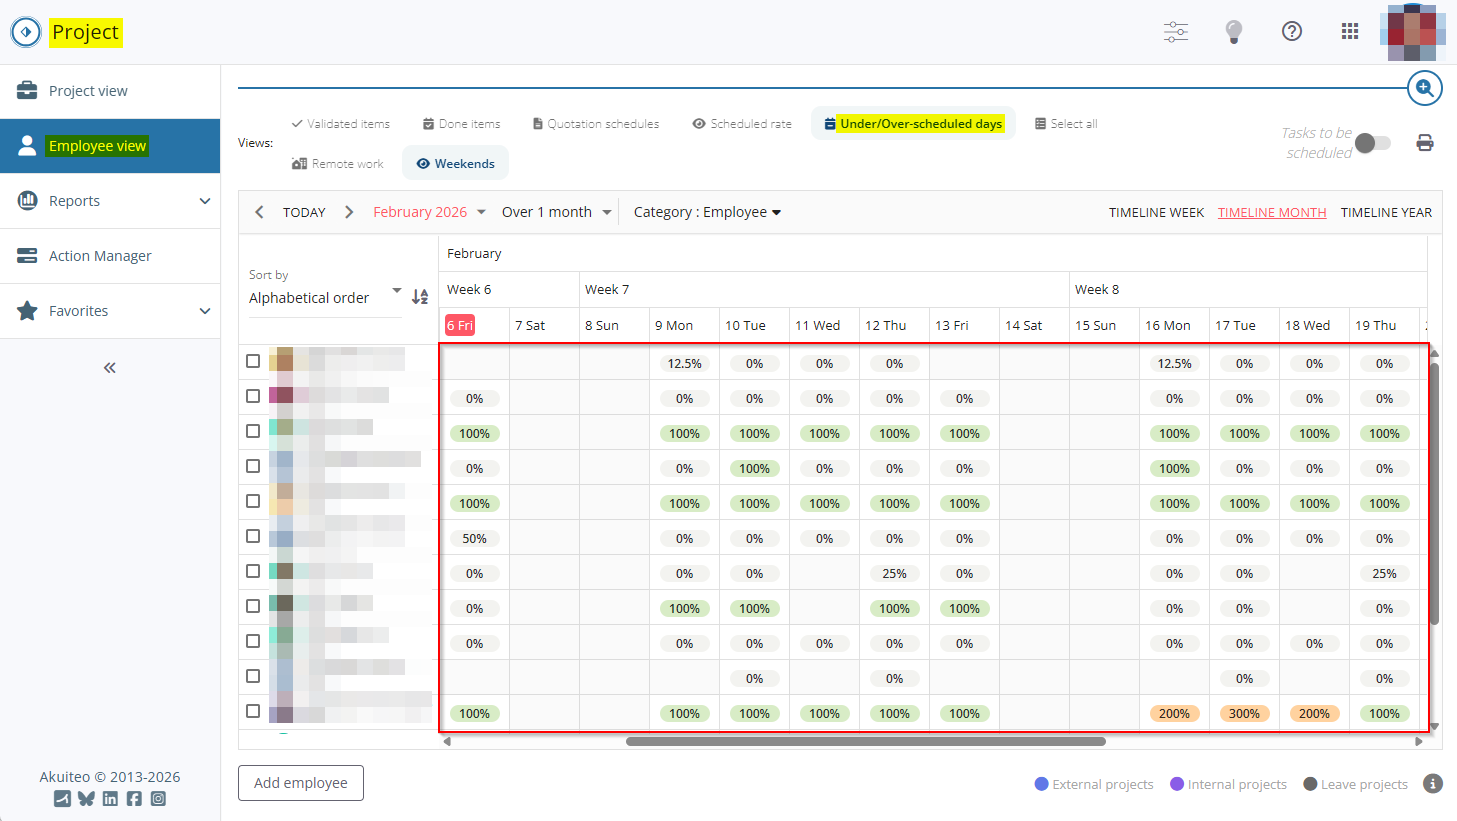This screenshot has width=1457, height=821.
Task: Print the schedule using printer icon
Action: [x=1425, y=143]
